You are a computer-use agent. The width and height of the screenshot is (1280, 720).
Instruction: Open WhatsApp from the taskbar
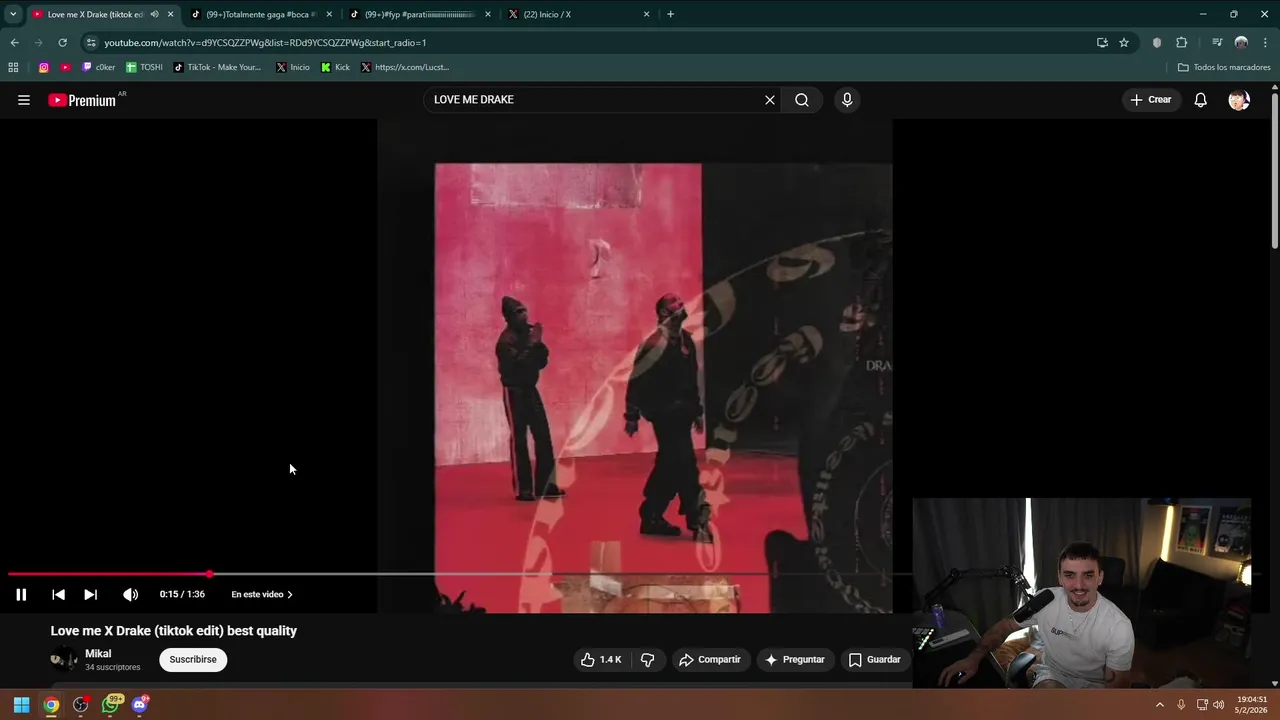[x=111, y=705]
